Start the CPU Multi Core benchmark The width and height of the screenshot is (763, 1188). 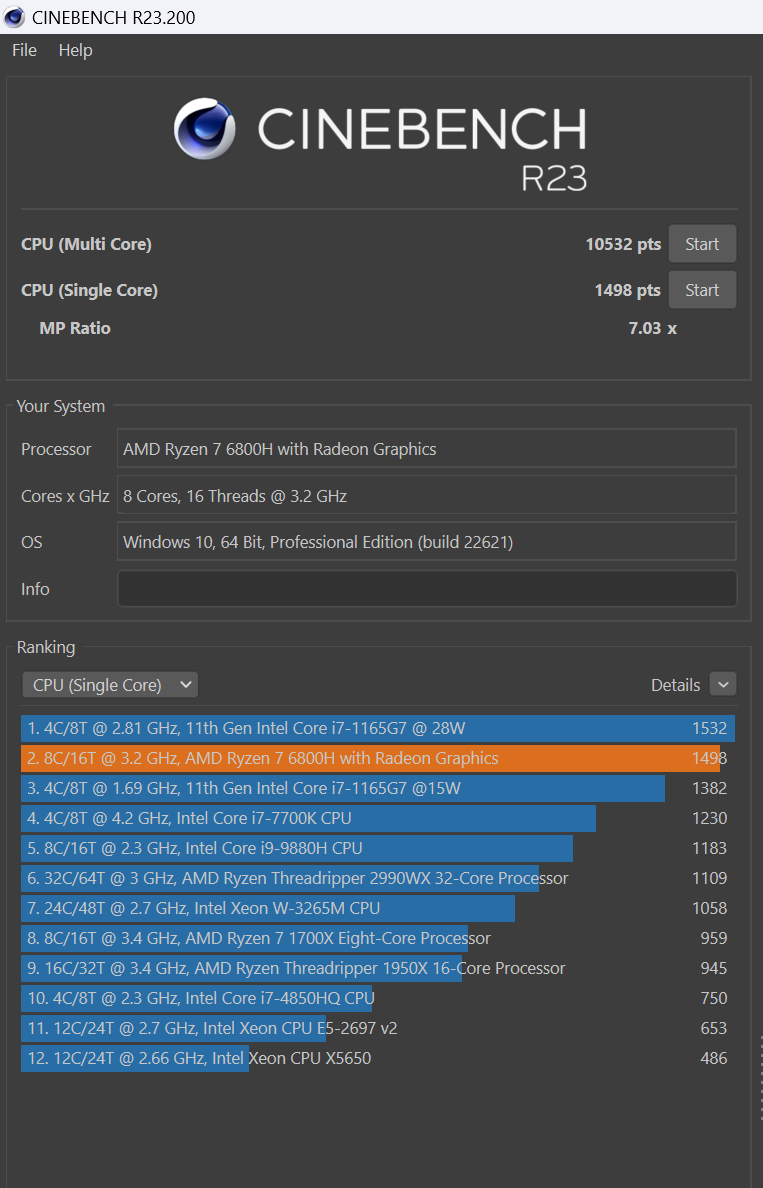click(702, 244)
